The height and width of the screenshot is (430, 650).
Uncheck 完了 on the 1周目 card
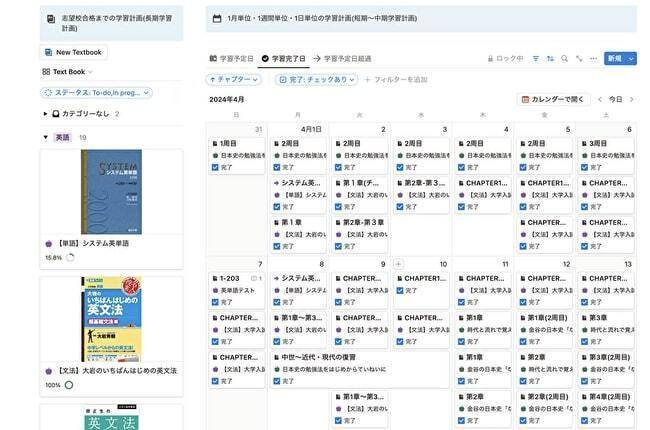215,168
